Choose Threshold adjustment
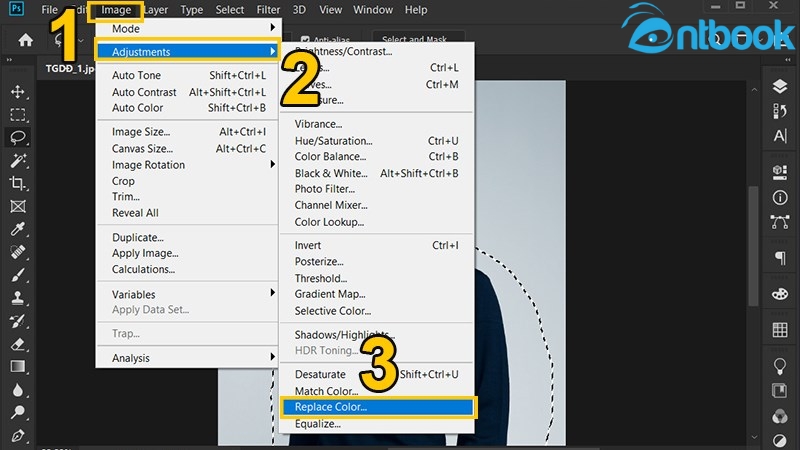The height and width of the screenshot is (450, 800). (x=377, y=279)
